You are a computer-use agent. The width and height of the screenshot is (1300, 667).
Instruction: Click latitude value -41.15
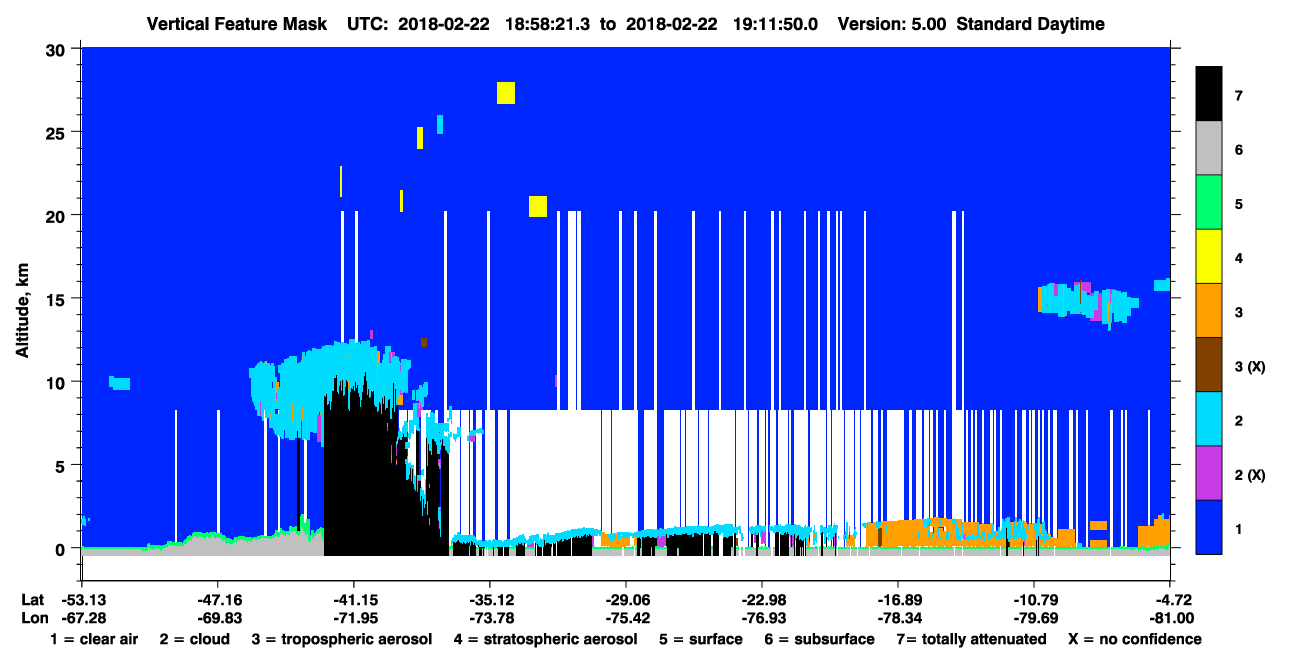pyautogui.click(x=353, y=600)
